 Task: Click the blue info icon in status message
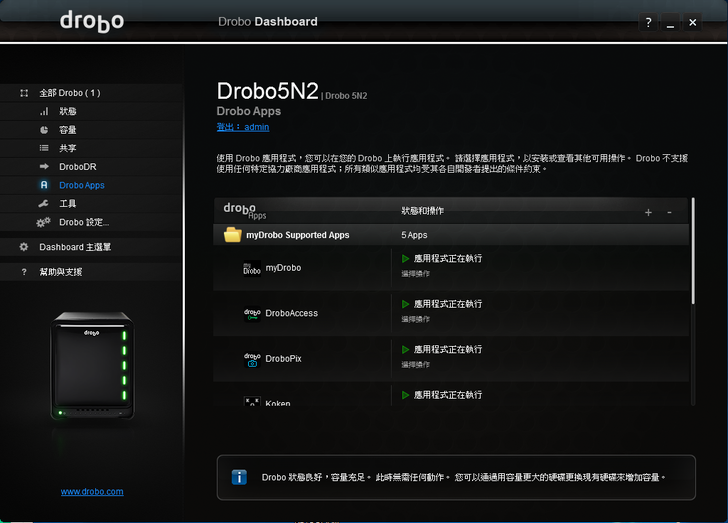pos(239,477)
